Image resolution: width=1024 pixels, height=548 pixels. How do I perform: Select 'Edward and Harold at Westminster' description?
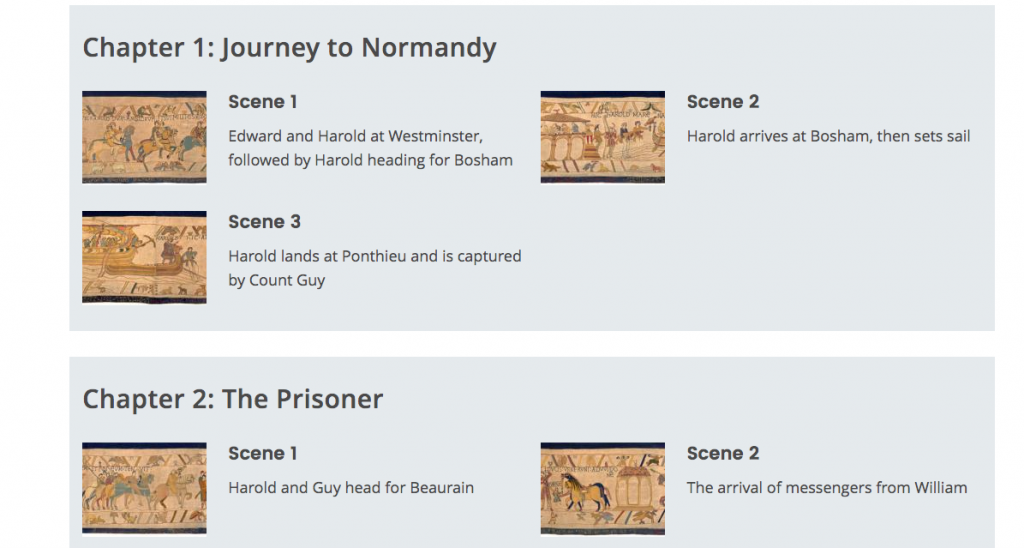[x=370, y=148]
